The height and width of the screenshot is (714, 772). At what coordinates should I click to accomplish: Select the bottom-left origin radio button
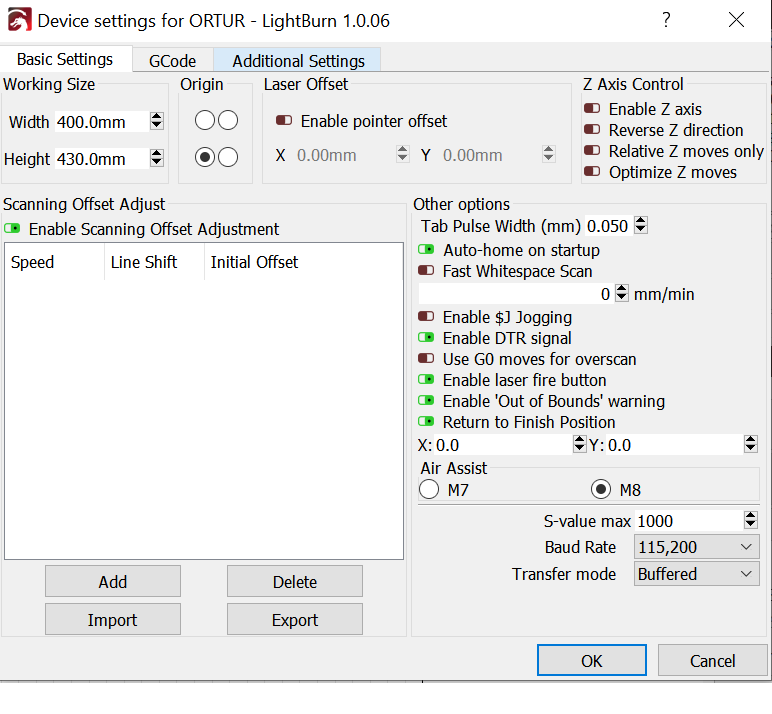(x=204, y=158)
